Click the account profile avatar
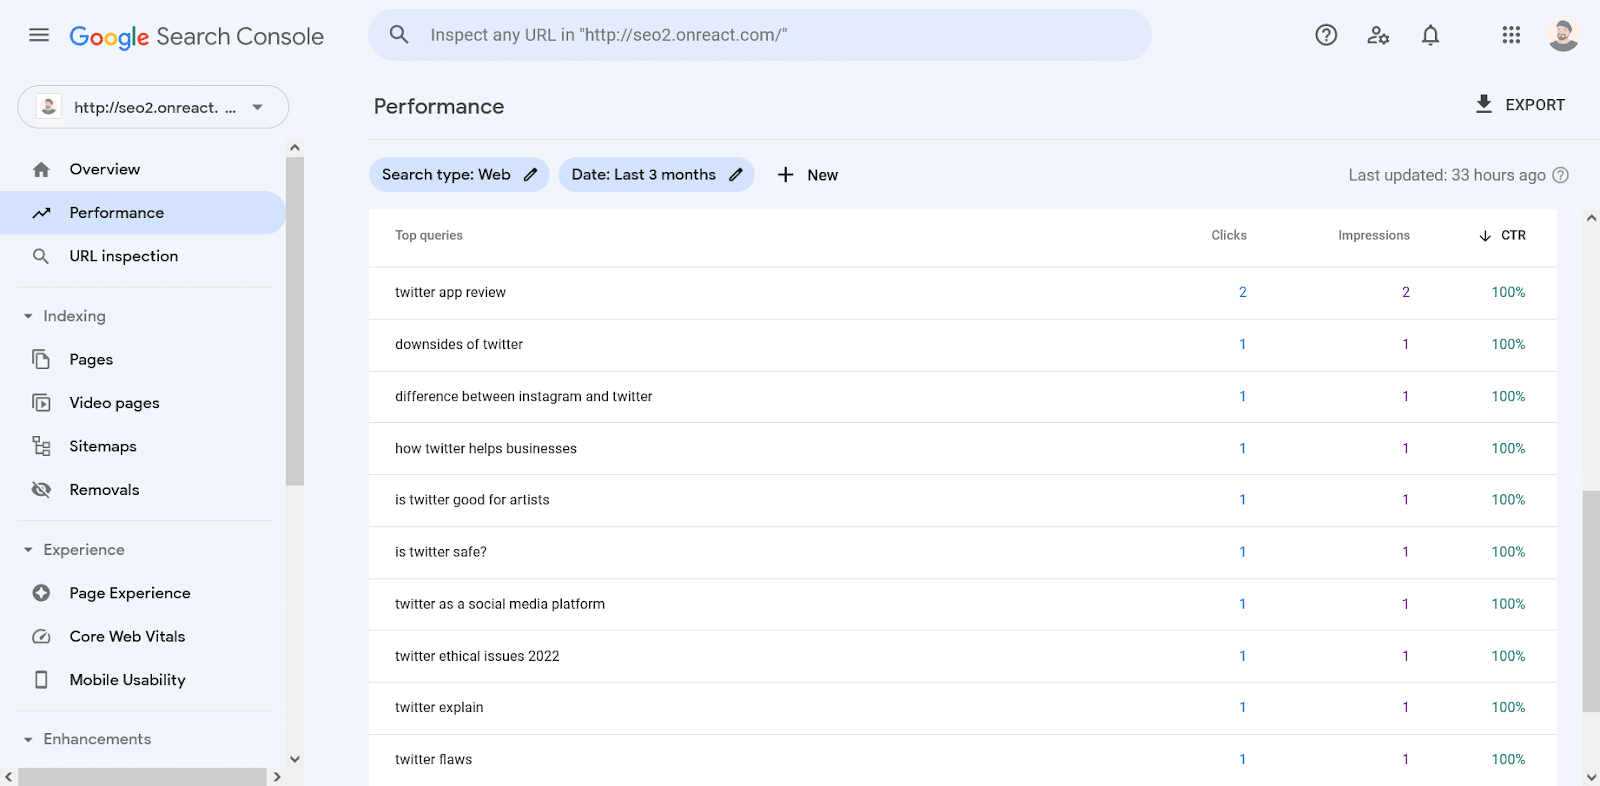The image size is (1600, 786). pyautogui.click(x=1562, y=35)
